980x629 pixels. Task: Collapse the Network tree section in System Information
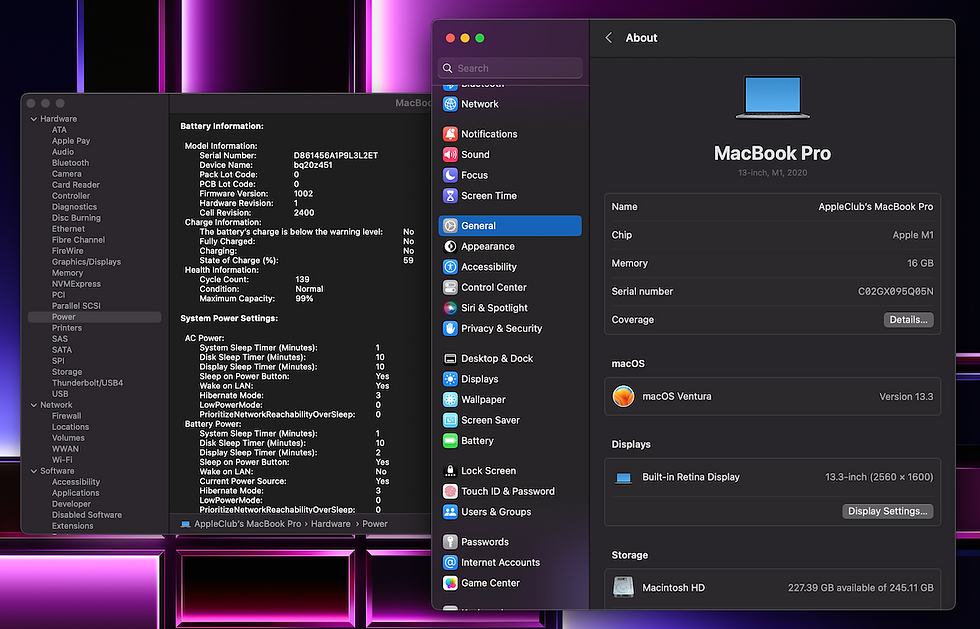coord(34,405)
